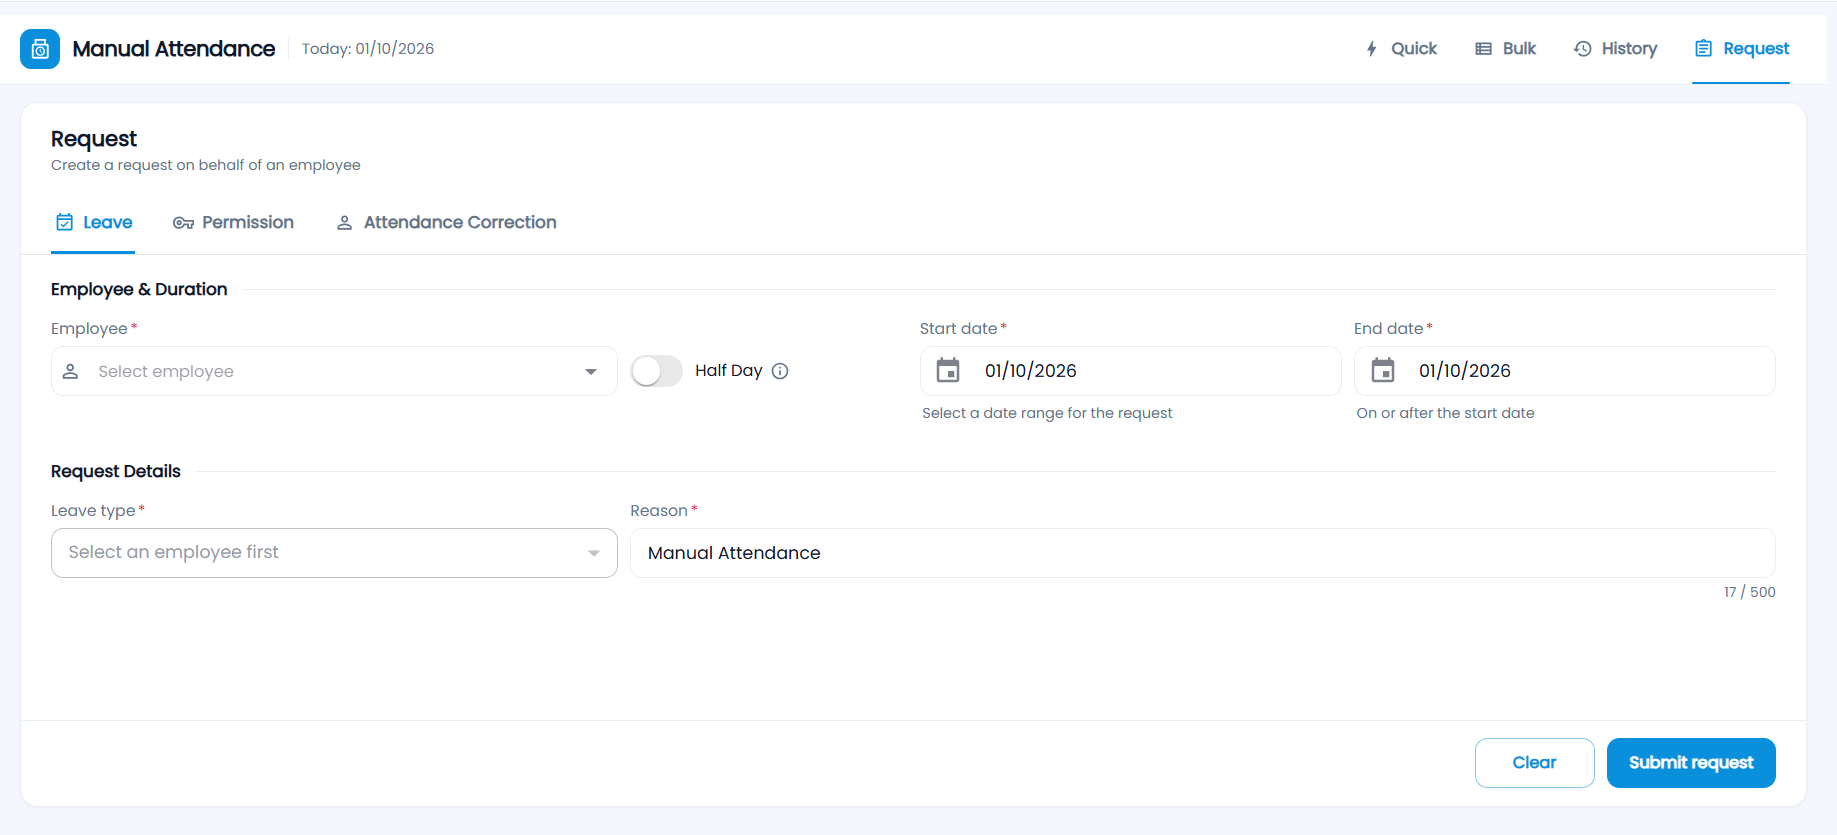This screenshot has height=835, width=1837.
Task: Click the Leave calendar-check icon
Action: pyautogui.click(x=64, y=222)
